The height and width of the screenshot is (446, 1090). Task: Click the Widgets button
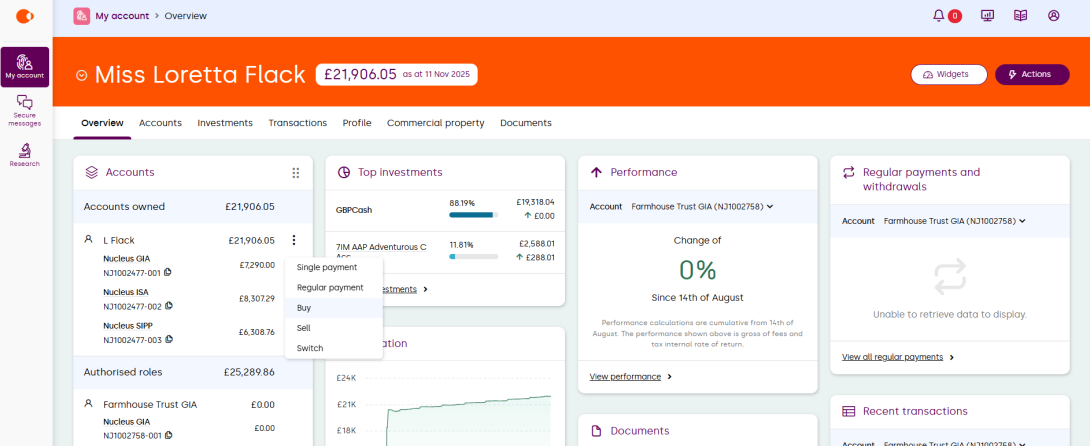click(948, 75)
